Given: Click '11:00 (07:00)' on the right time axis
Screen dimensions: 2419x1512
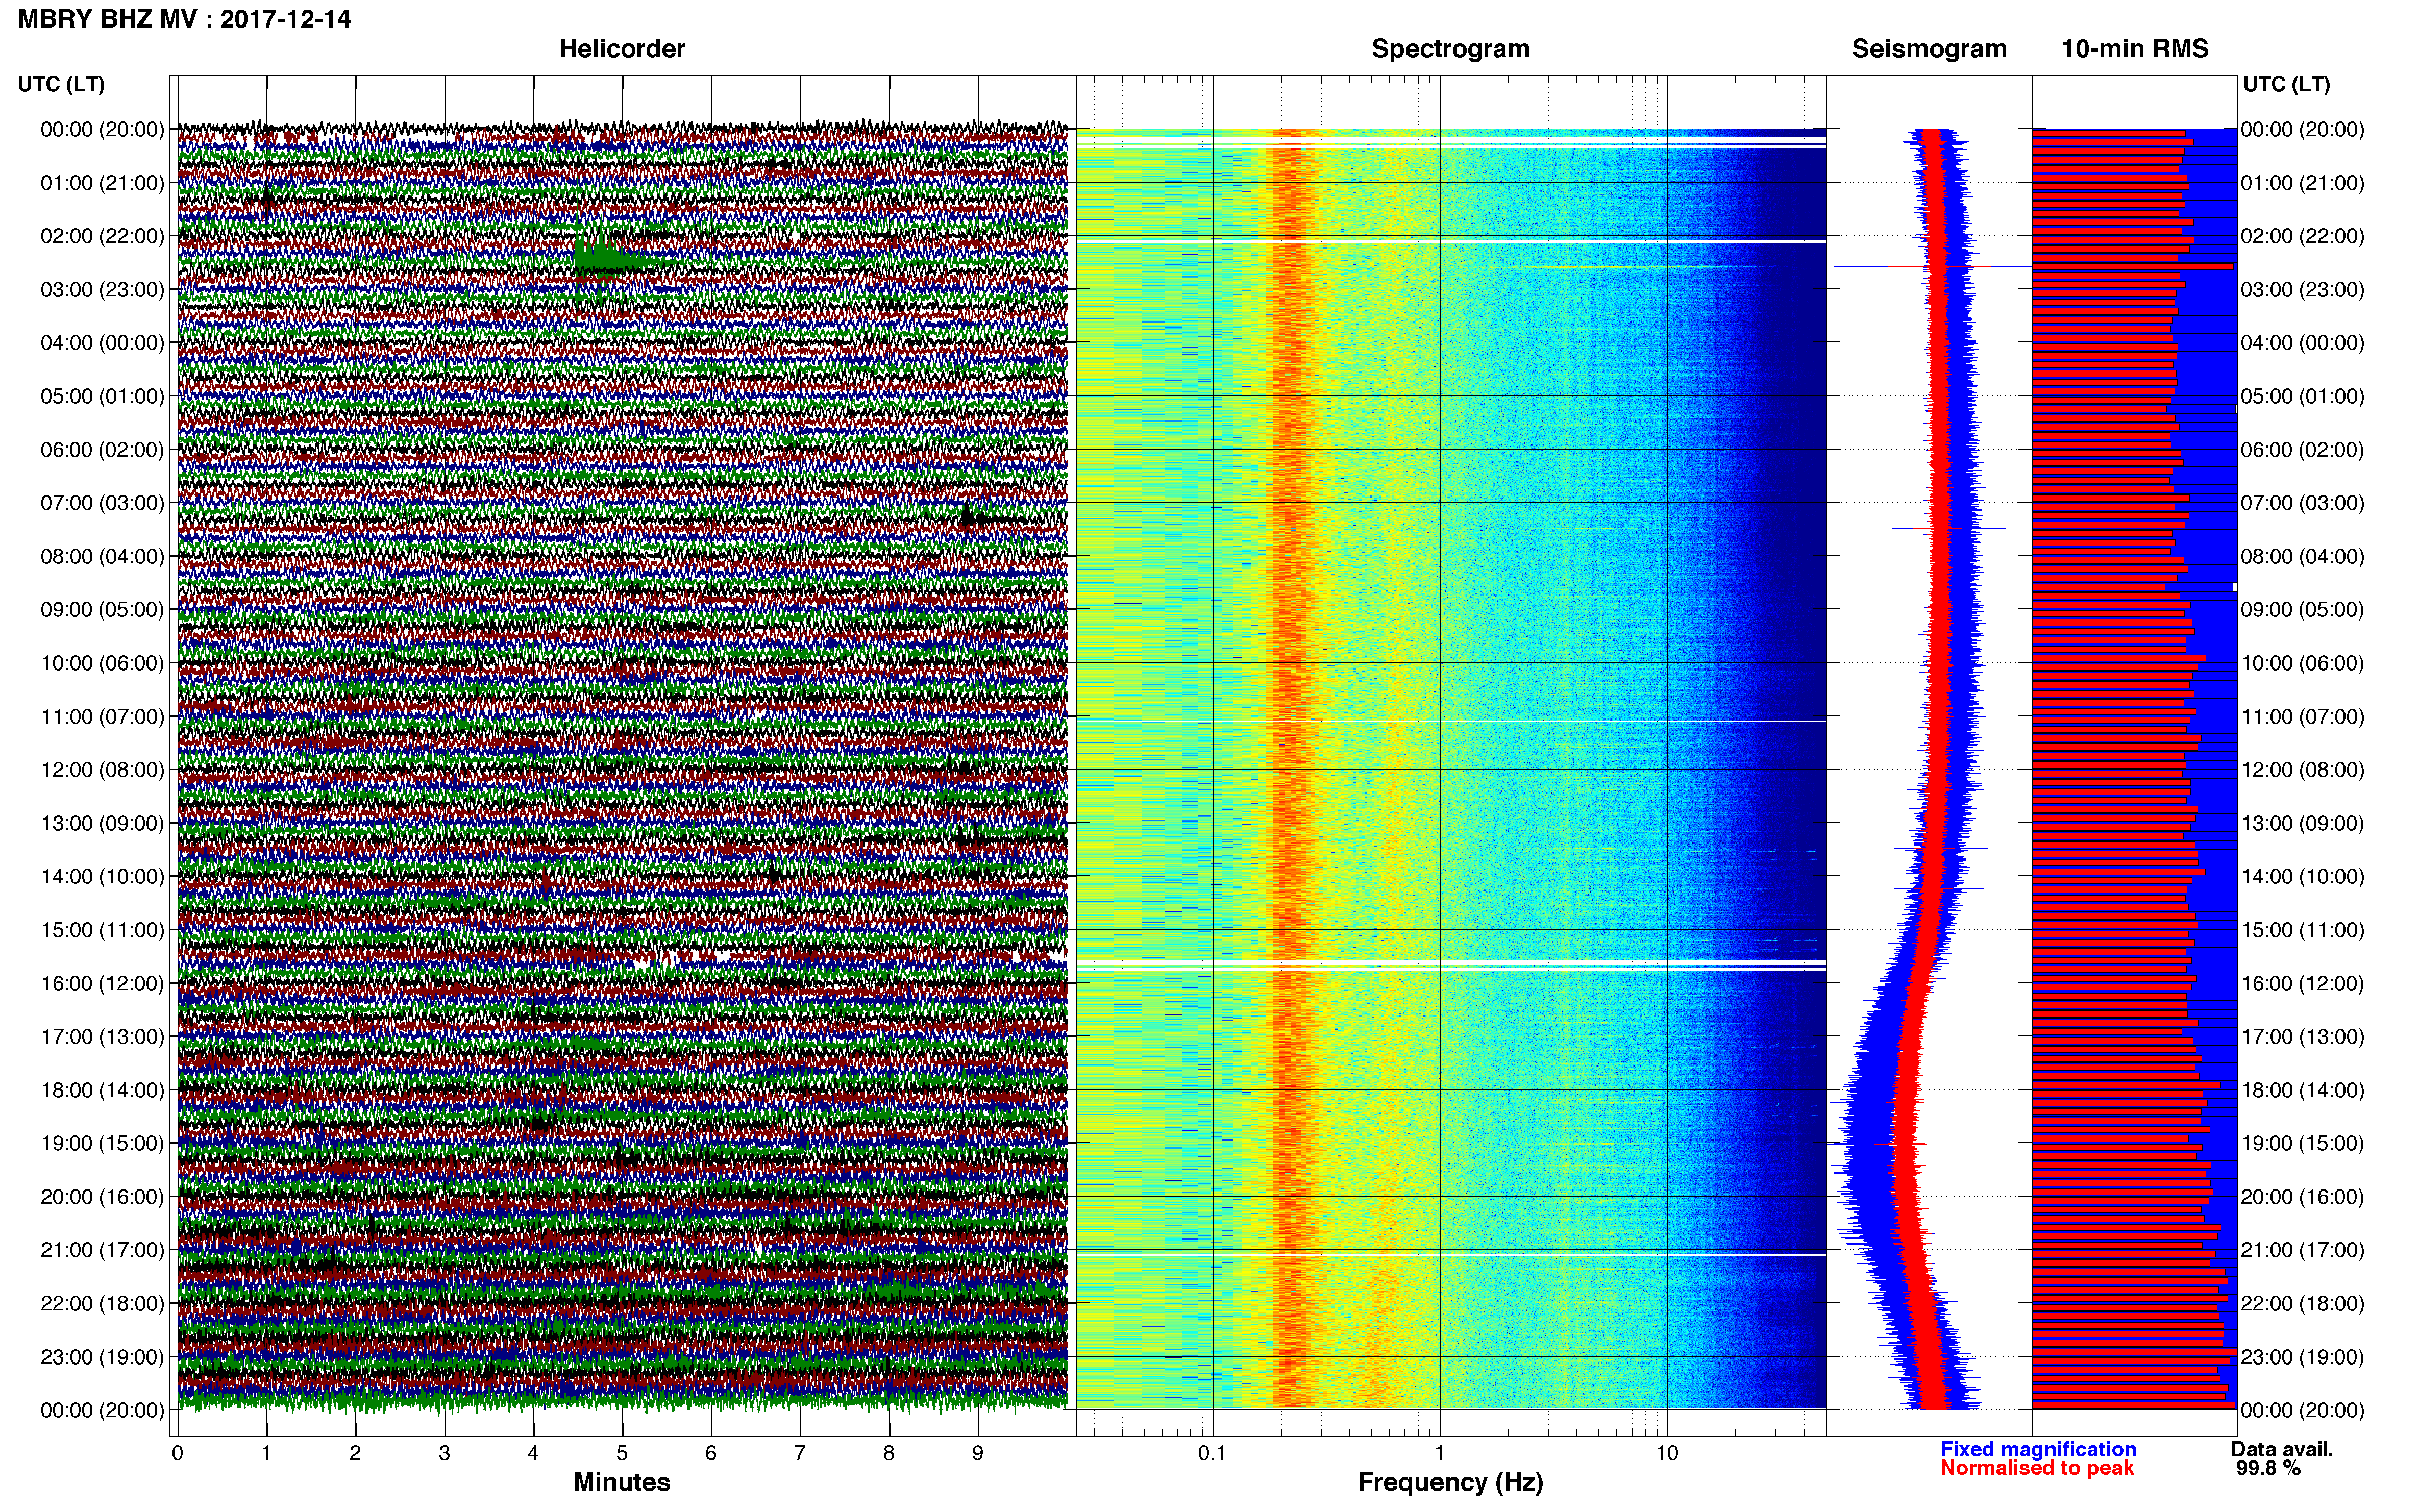Looking at the screenshot, I should [2303, 717].
